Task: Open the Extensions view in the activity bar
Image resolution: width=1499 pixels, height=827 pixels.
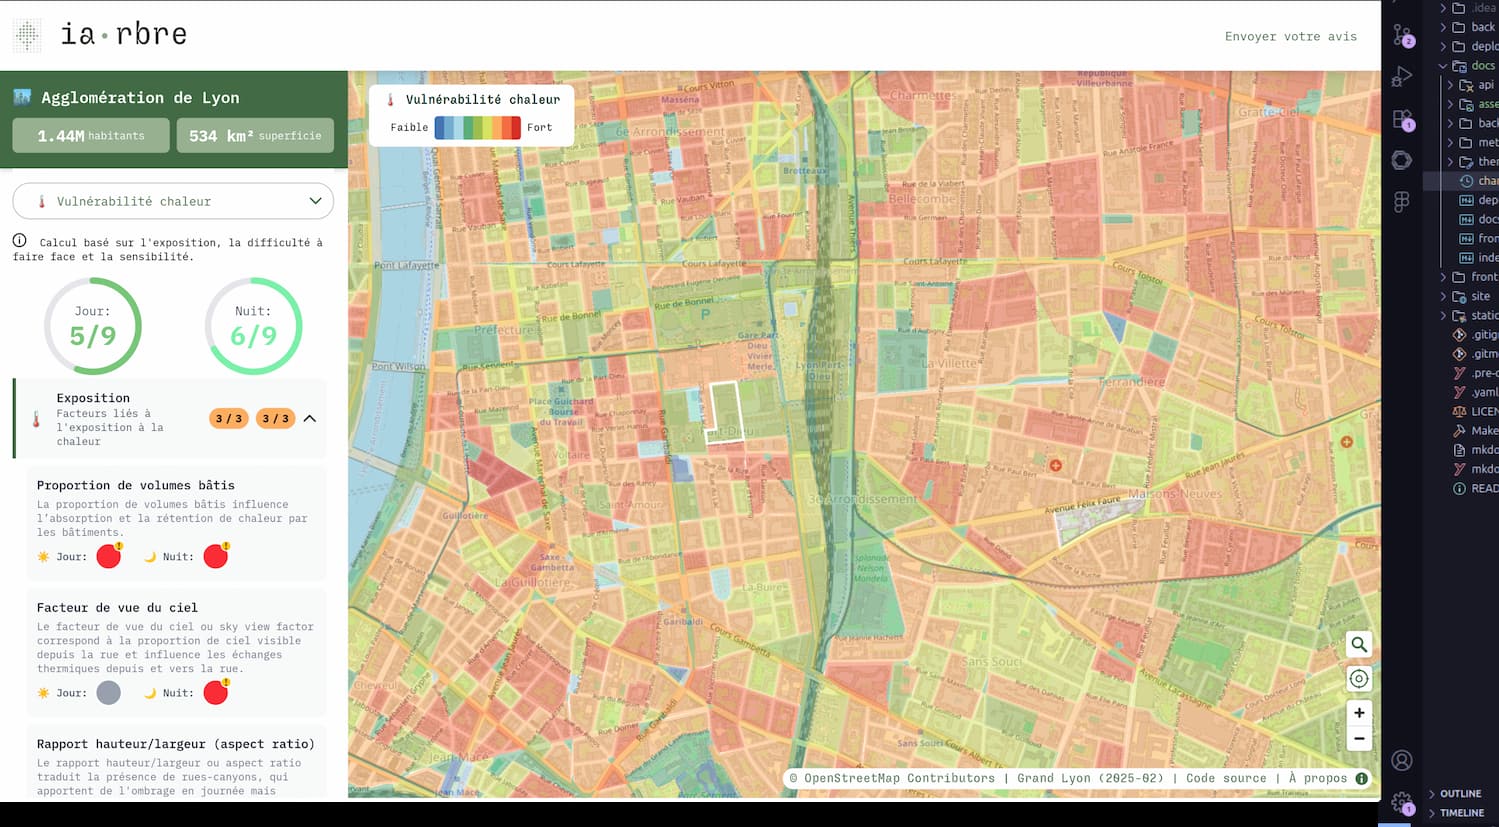Action: coord(1402,119)
